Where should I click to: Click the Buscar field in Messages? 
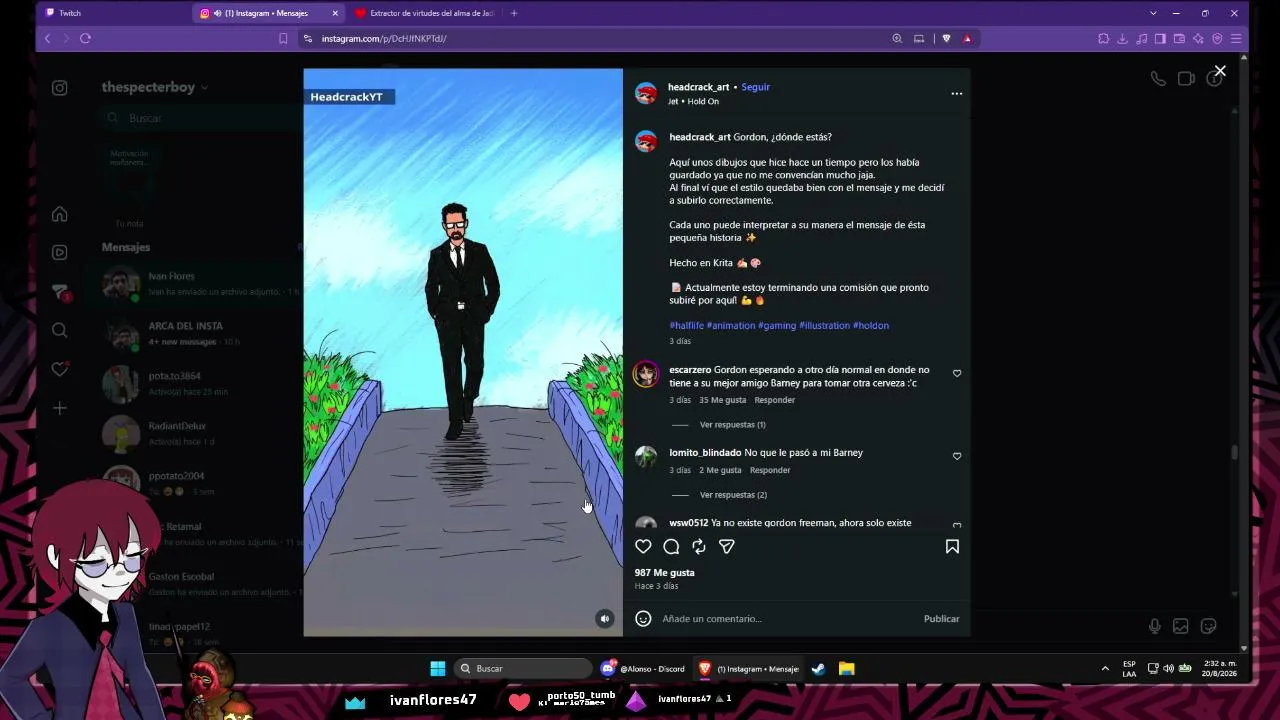200,118
